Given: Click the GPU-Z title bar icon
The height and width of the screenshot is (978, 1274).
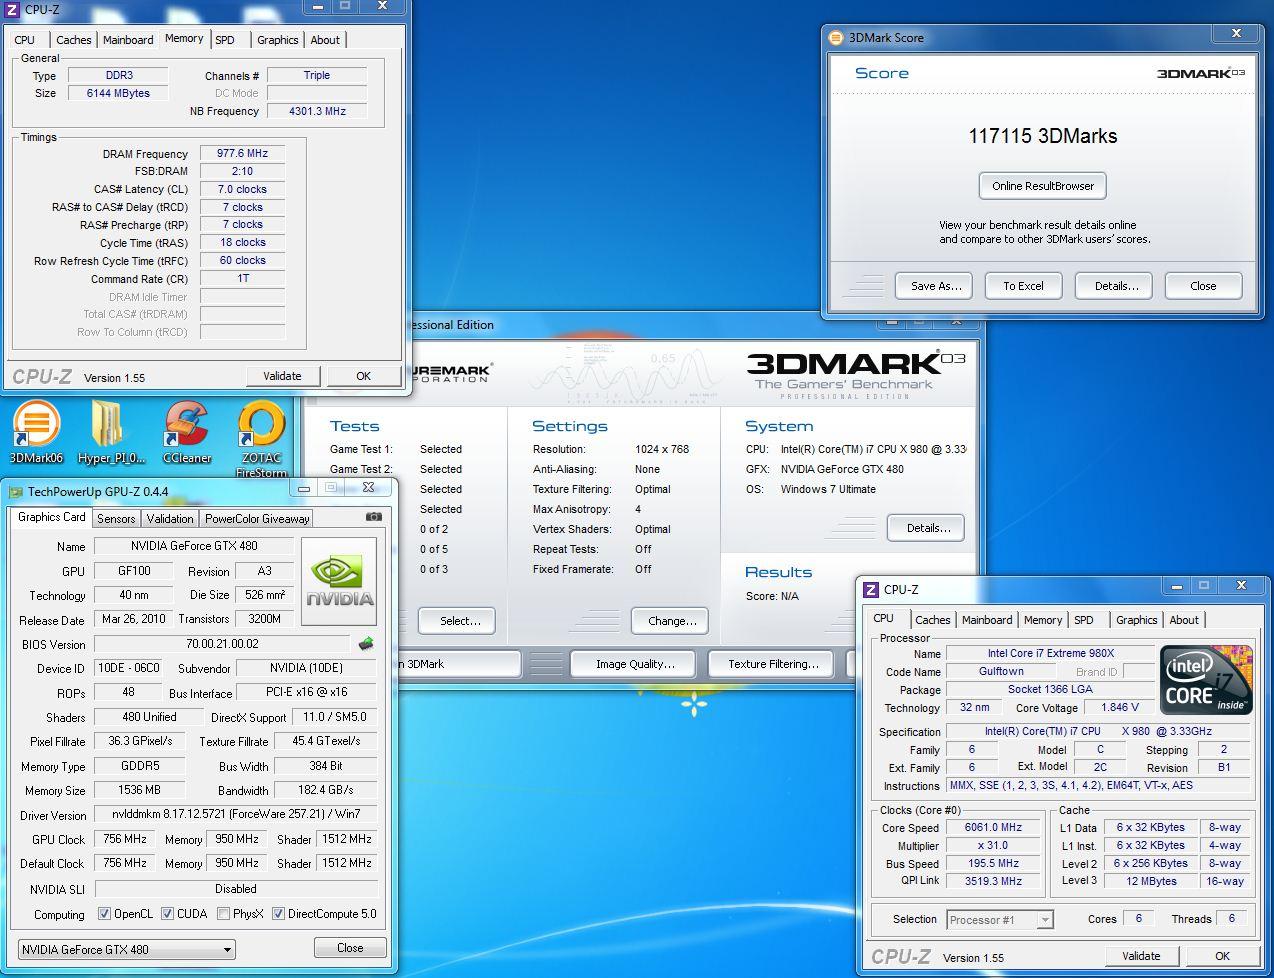Looking at the screenshot, I should coord(15,491).
